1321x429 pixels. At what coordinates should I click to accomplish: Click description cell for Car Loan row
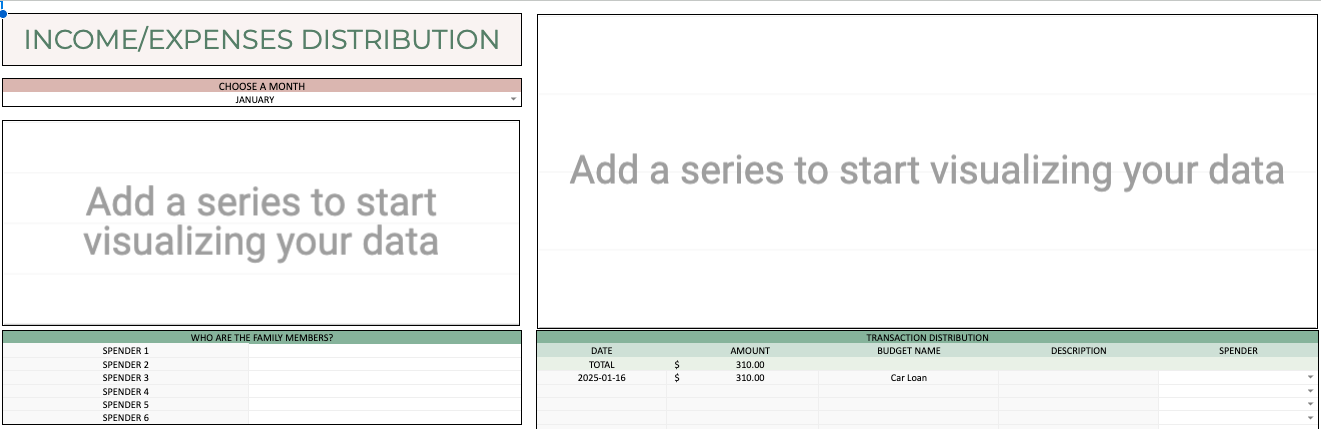(1079, 378)
